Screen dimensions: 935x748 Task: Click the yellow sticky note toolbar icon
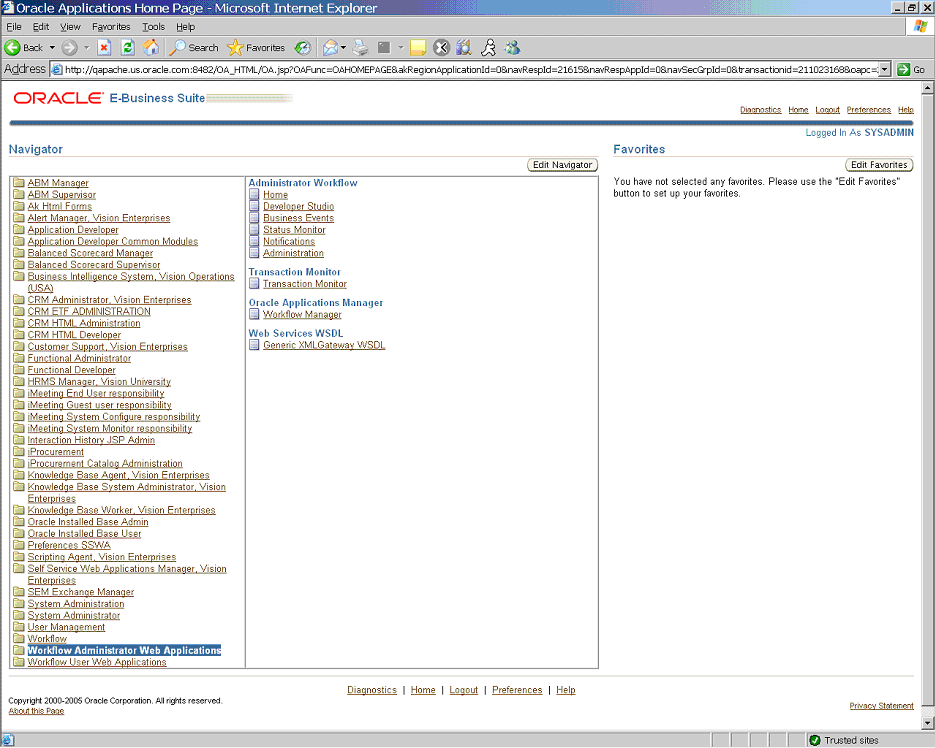coord(418,48)
